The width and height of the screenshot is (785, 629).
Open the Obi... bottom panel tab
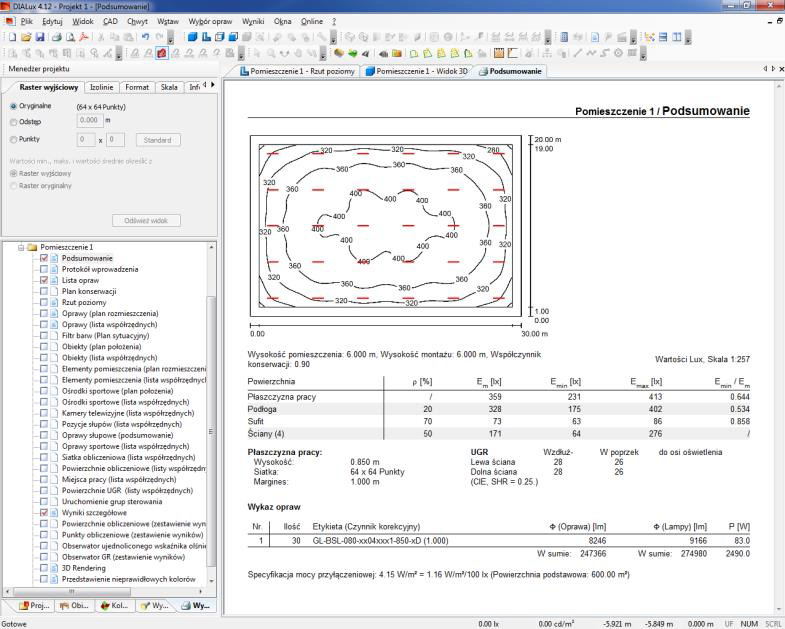click(75, 605)
